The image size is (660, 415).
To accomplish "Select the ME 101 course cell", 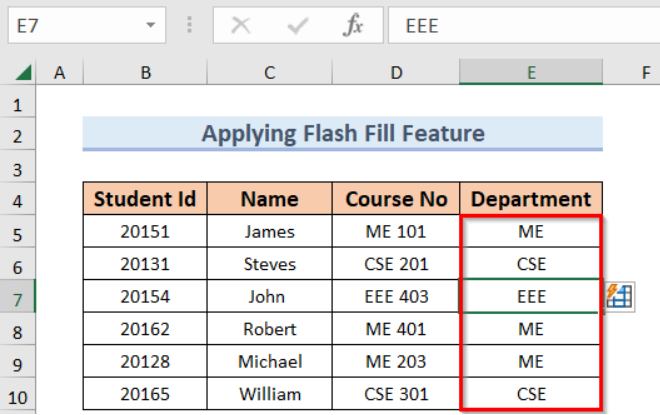I will 396,231.
